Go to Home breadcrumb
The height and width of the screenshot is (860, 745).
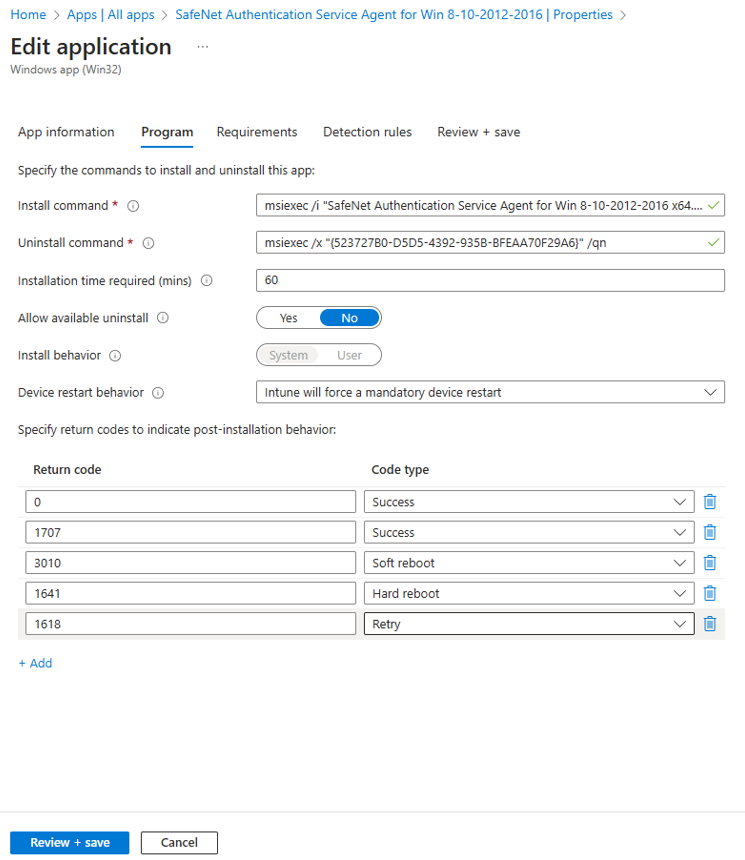tap(28, 15)
